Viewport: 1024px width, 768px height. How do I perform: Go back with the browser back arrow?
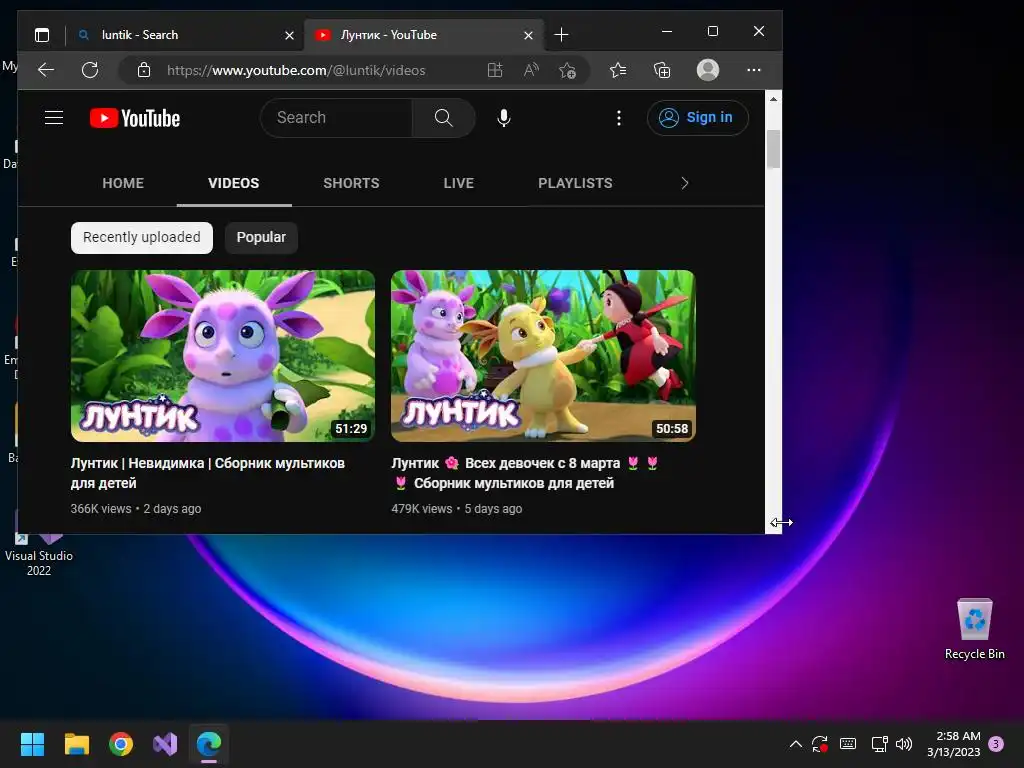[x=46, y=70]
